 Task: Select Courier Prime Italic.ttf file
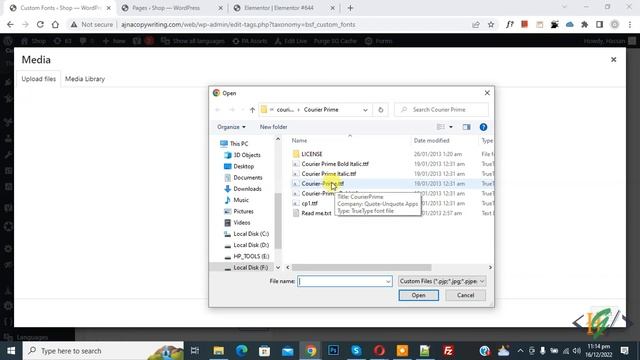coord(329,173)
